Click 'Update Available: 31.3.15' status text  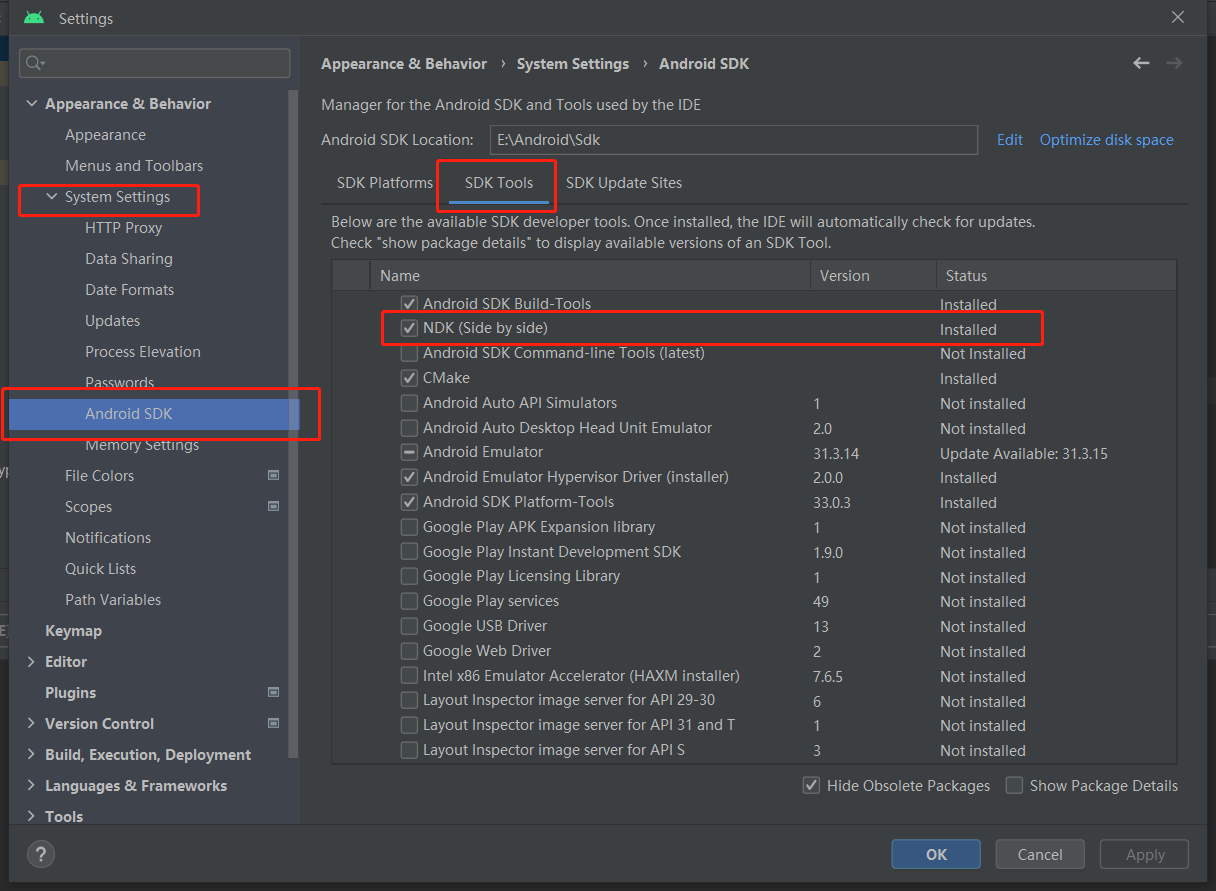[1024, 453]
